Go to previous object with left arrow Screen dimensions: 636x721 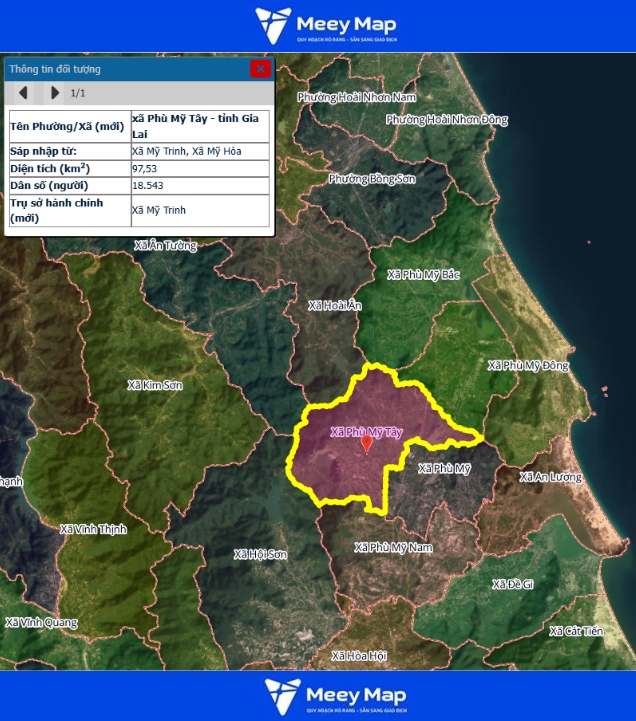click(x=23, y=93)
